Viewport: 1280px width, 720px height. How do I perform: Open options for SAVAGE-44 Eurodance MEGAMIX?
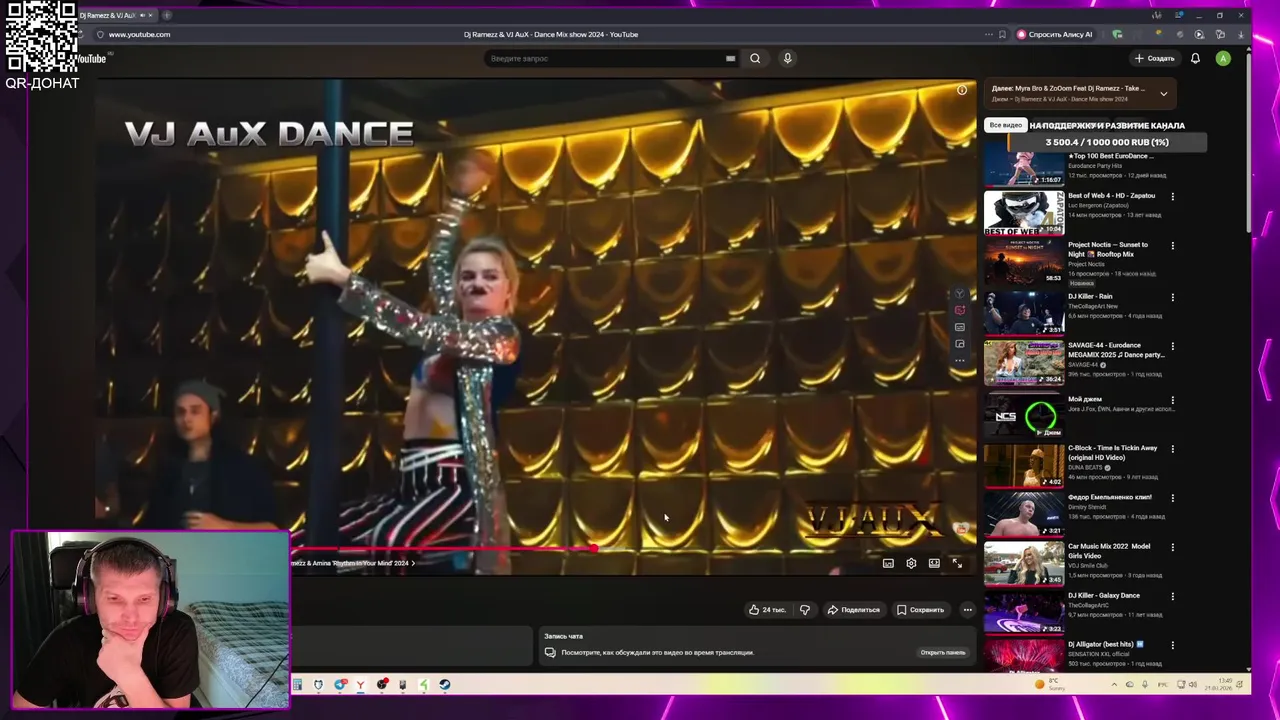point(1173,346)
